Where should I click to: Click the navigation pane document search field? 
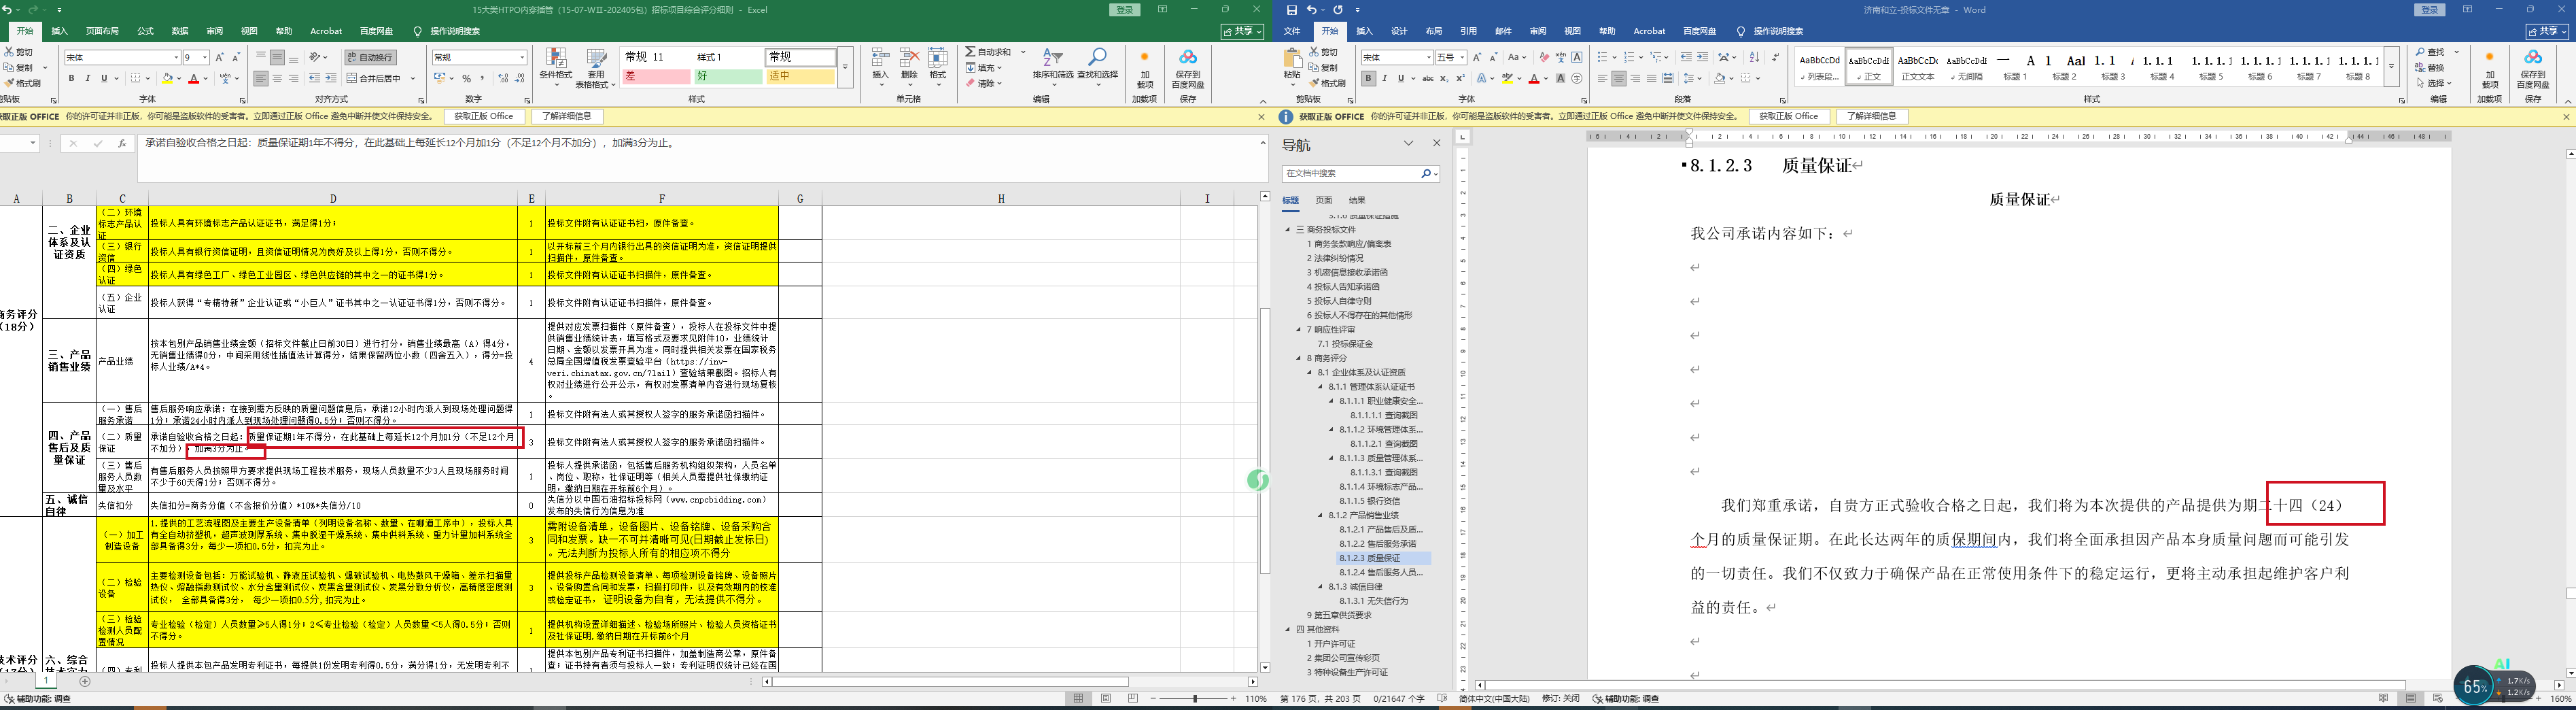(1350, 174)
